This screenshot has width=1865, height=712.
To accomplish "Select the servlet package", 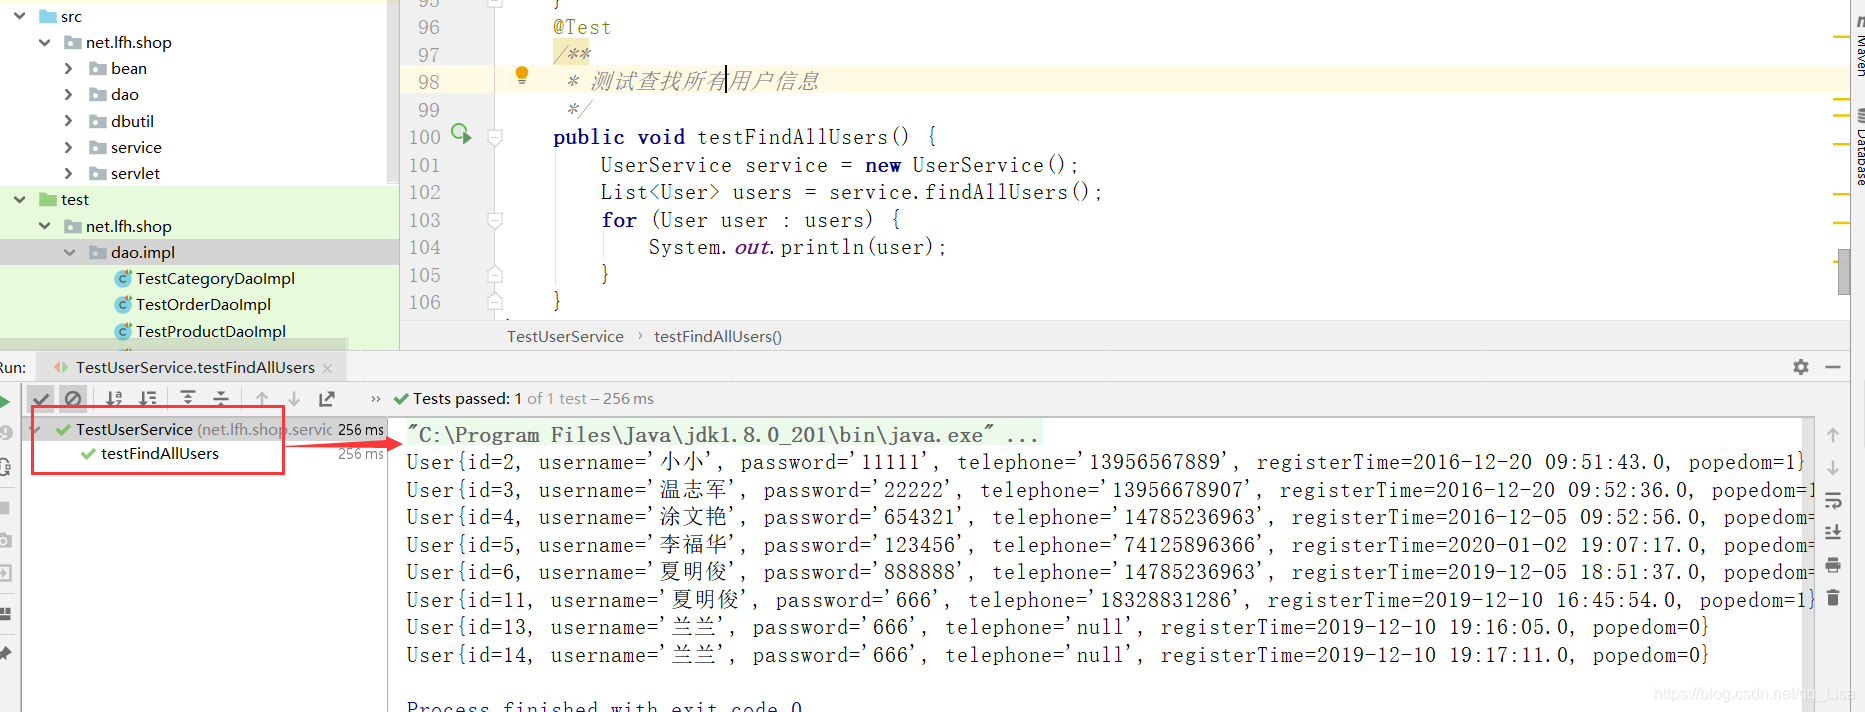I will [x=135, y=173].
